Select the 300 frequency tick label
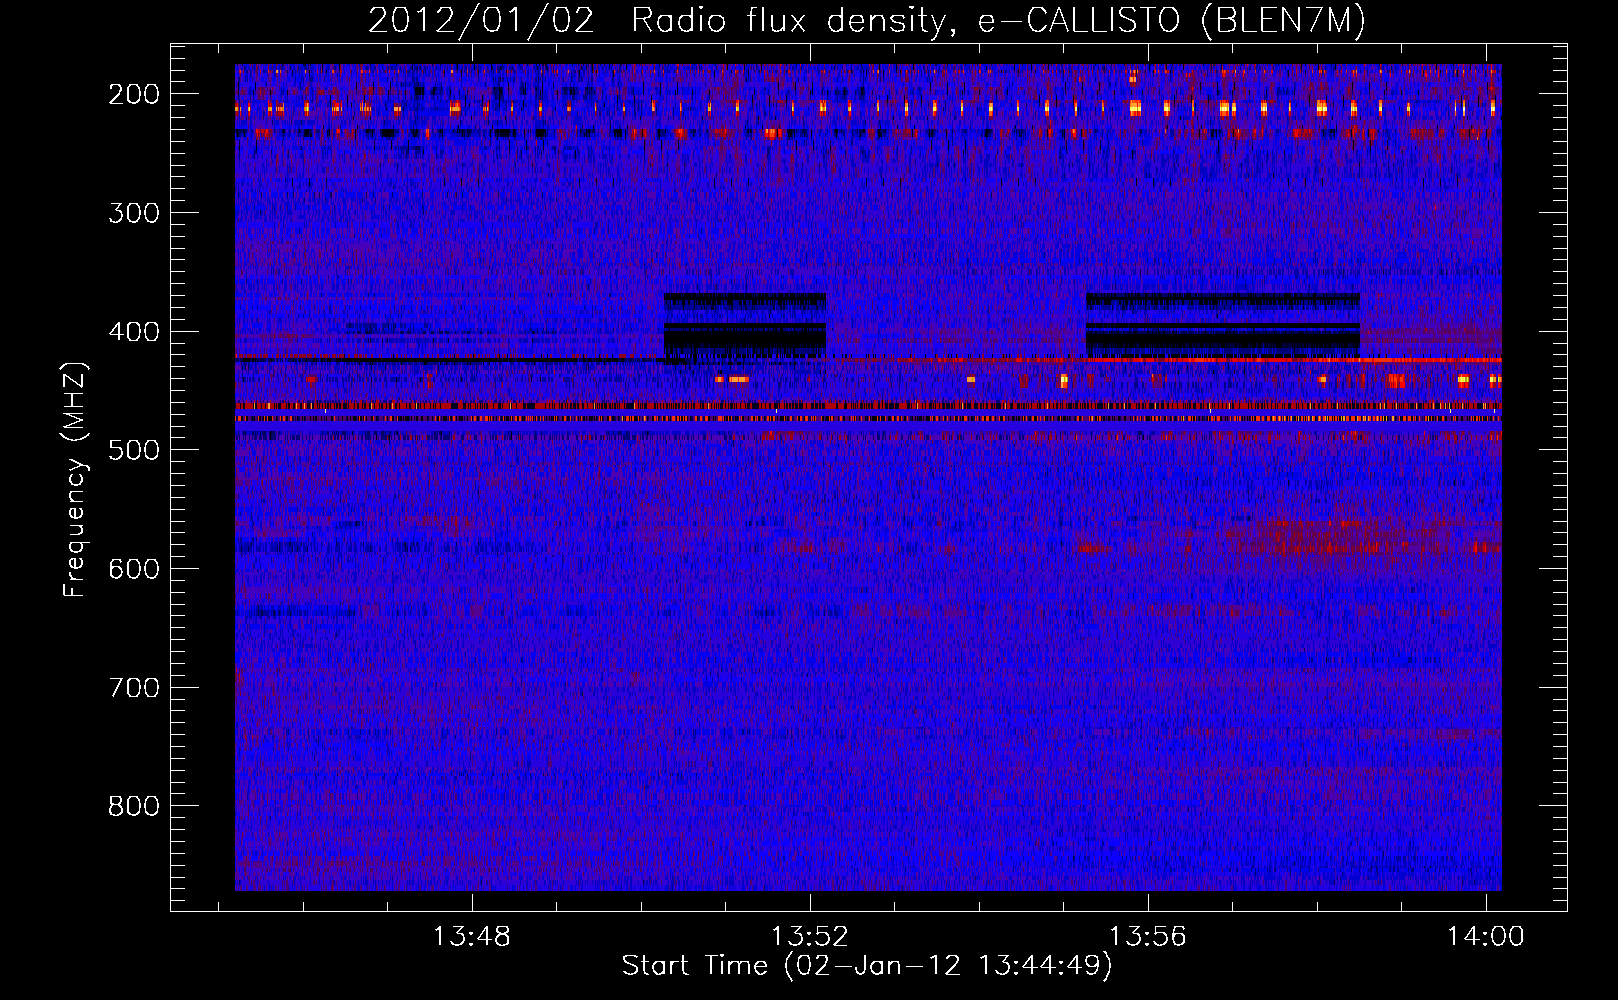The height and width of the screenshot is (1000, 1618). coord(134,213)
